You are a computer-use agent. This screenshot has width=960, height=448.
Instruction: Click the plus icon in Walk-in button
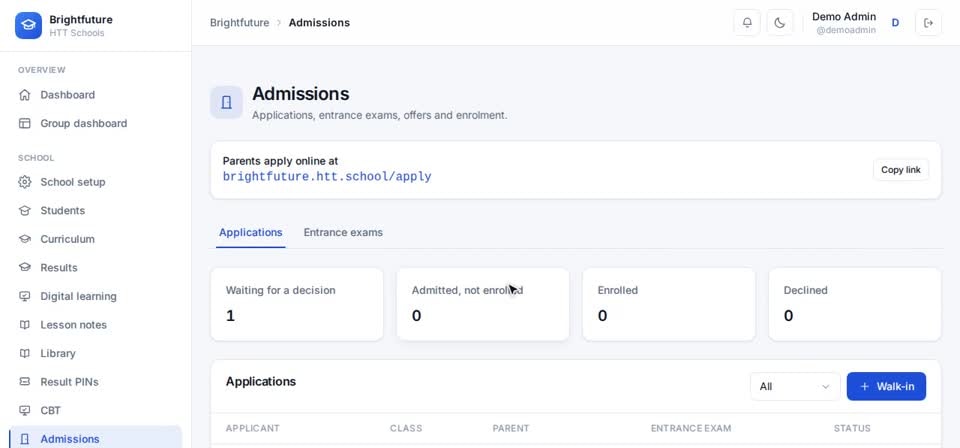(864, 386)
